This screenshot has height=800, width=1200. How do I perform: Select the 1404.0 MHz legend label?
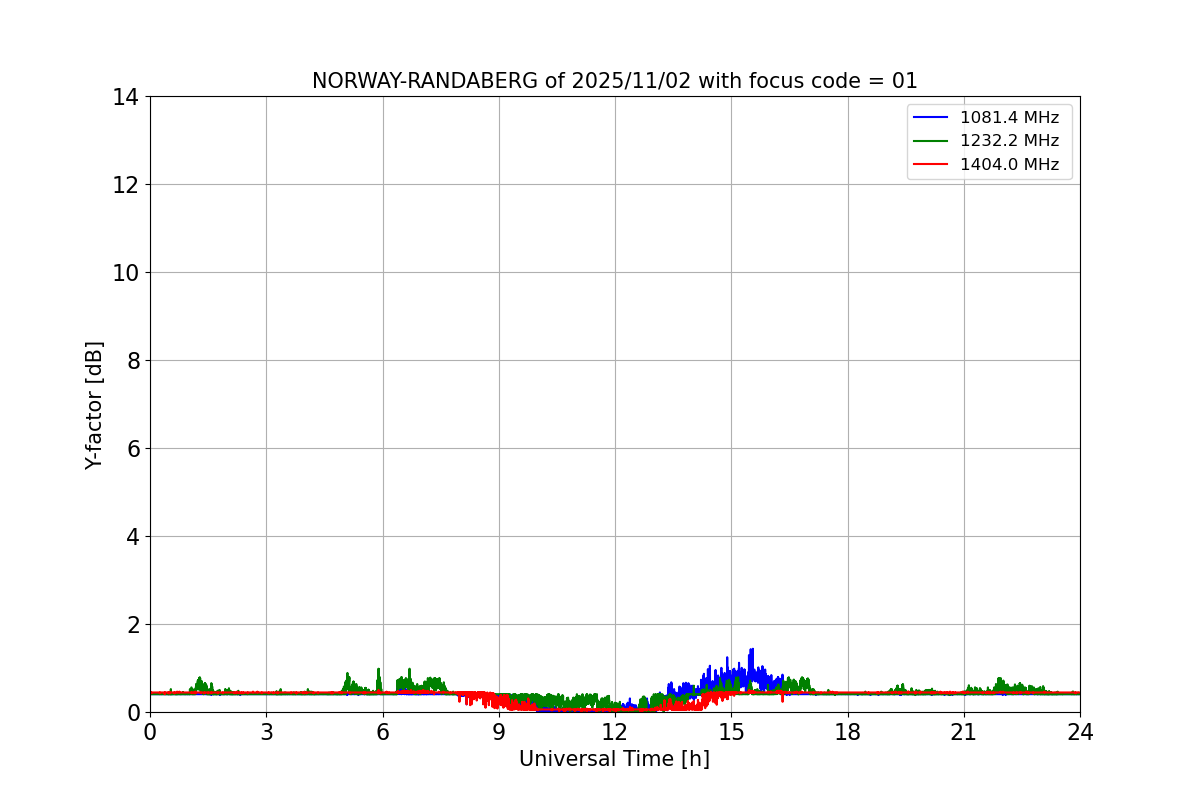click(1009, 165)
